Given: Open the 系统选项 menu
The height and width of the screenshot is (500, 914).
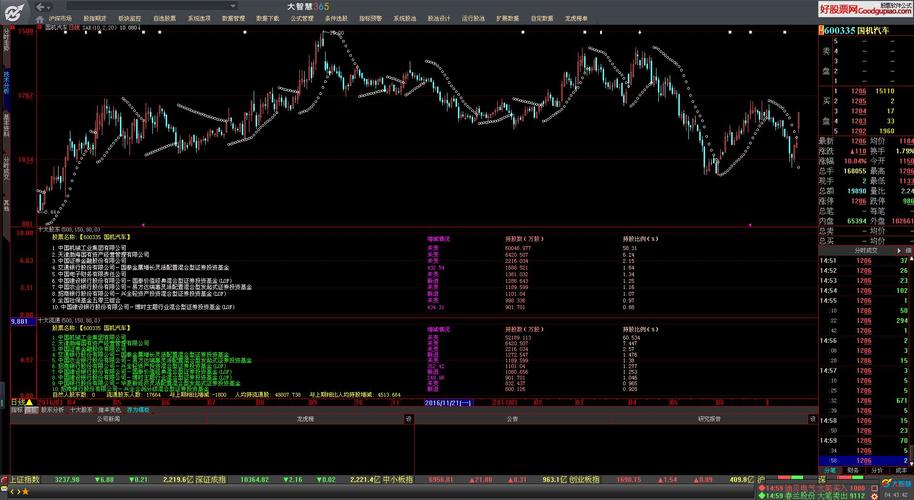Looking at the screenshot, I should 199,19.
